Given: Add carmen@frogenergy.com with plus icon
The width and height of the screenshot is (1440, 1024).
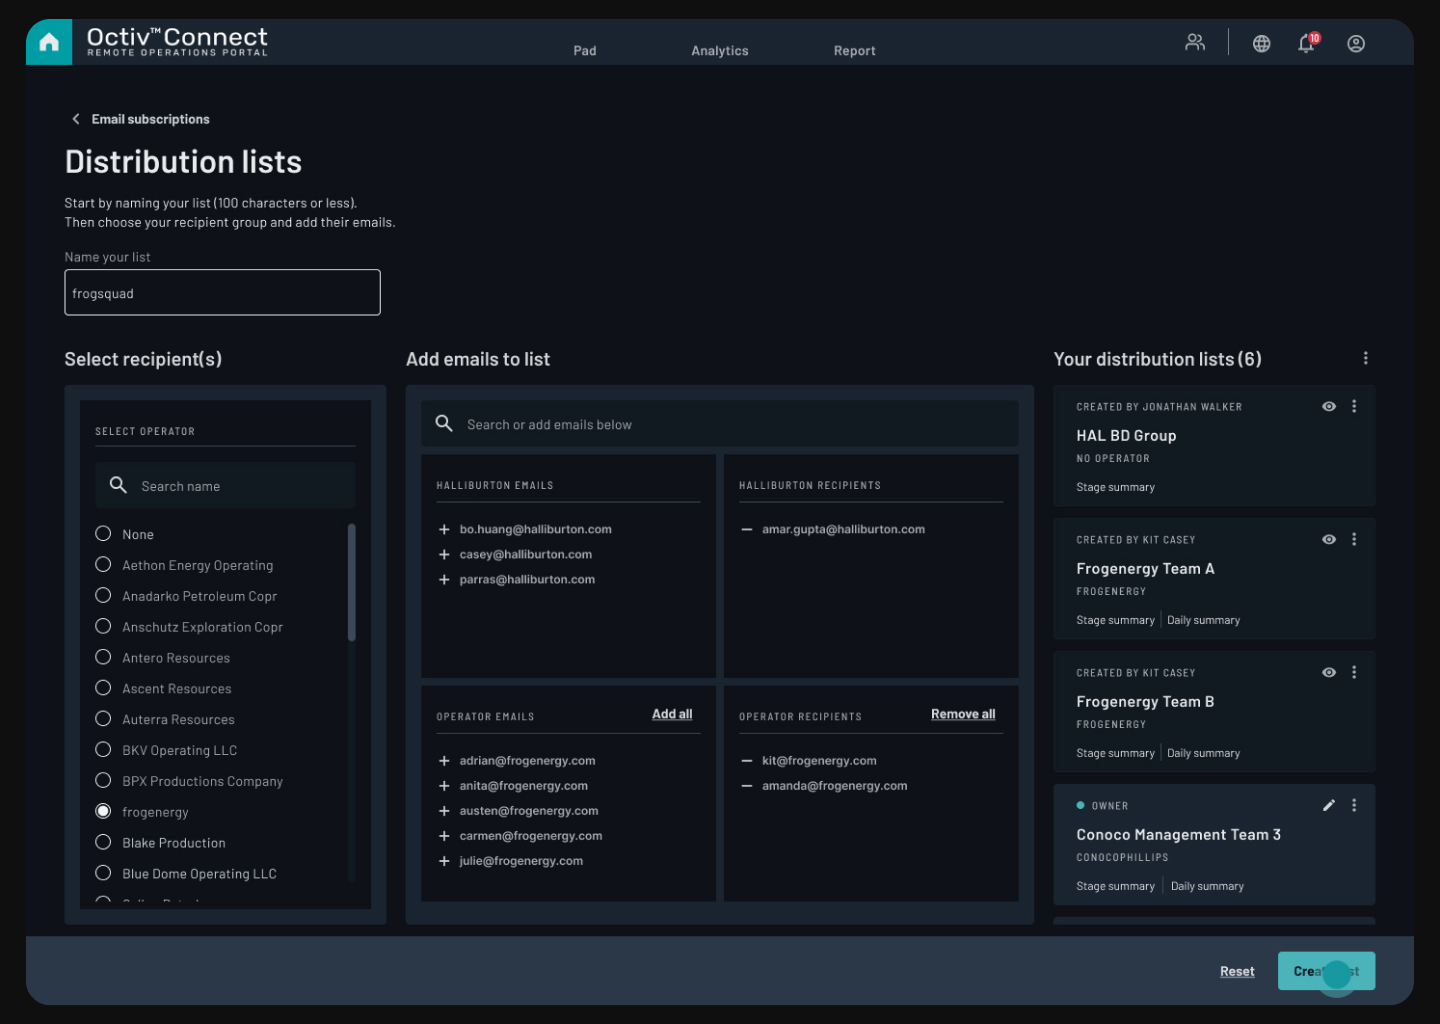Looking at the screenshot, I should pos(444,836).
